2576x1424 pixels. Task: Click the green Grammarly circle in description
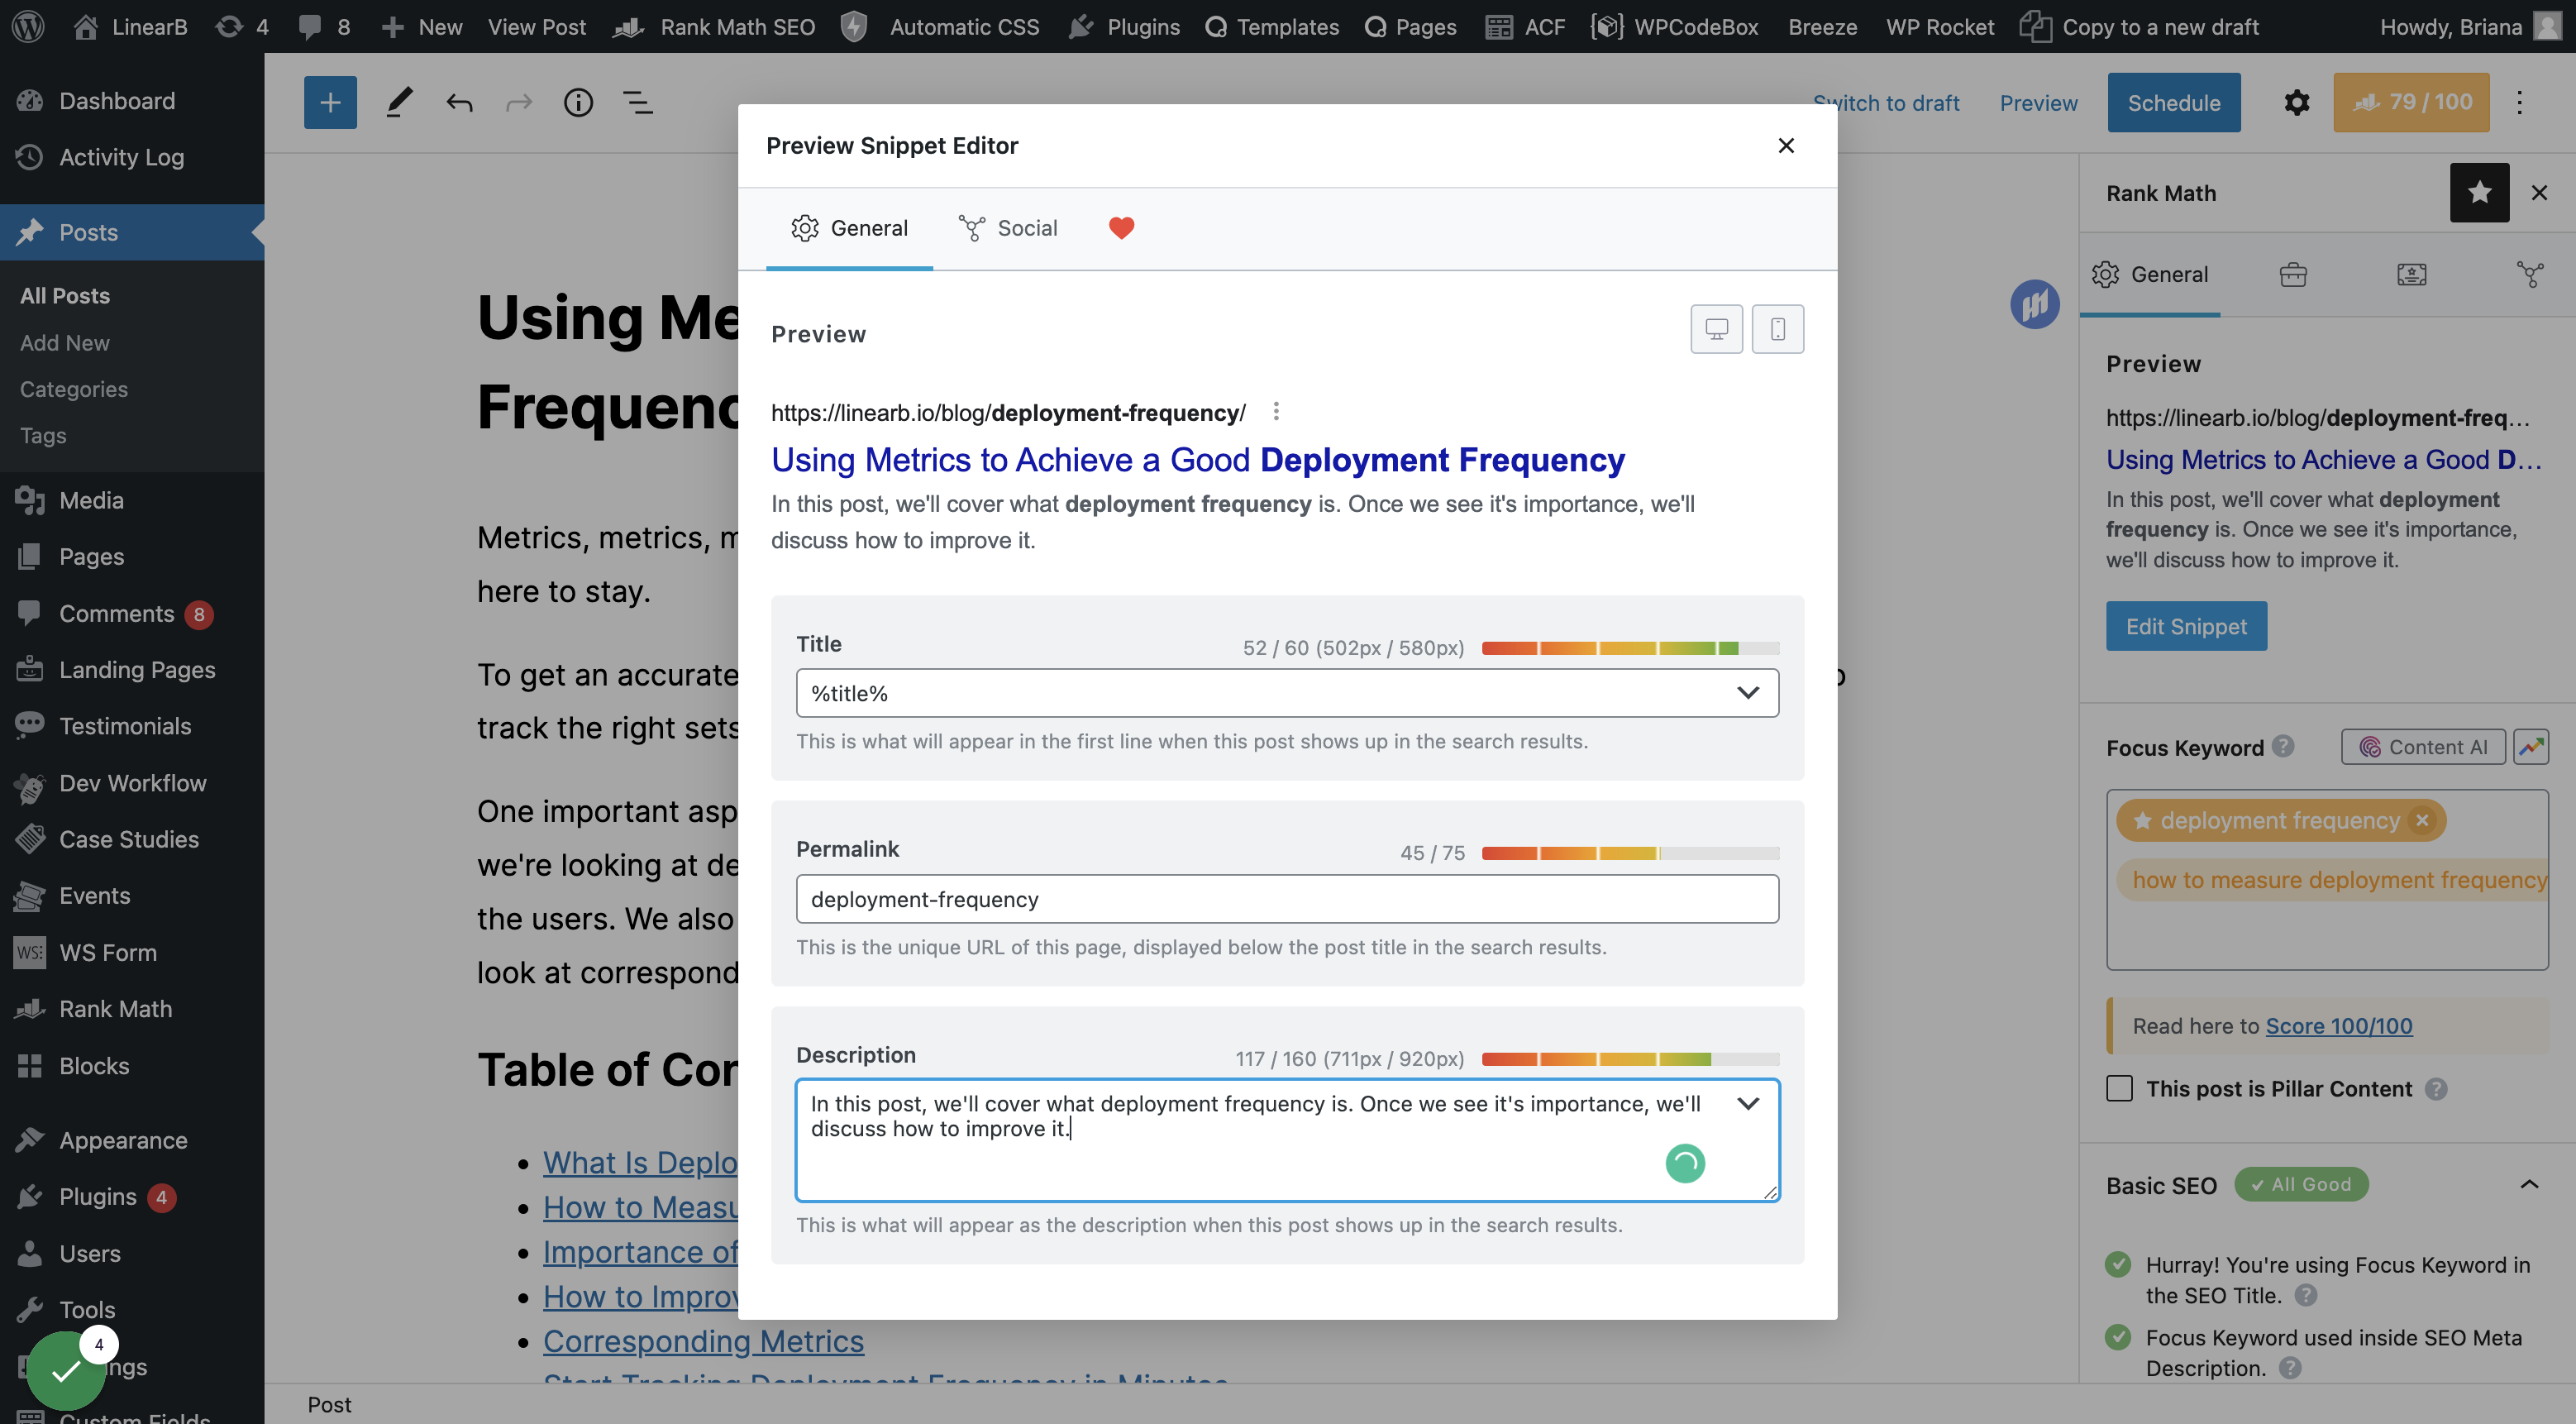(x=1685, y=1163)
